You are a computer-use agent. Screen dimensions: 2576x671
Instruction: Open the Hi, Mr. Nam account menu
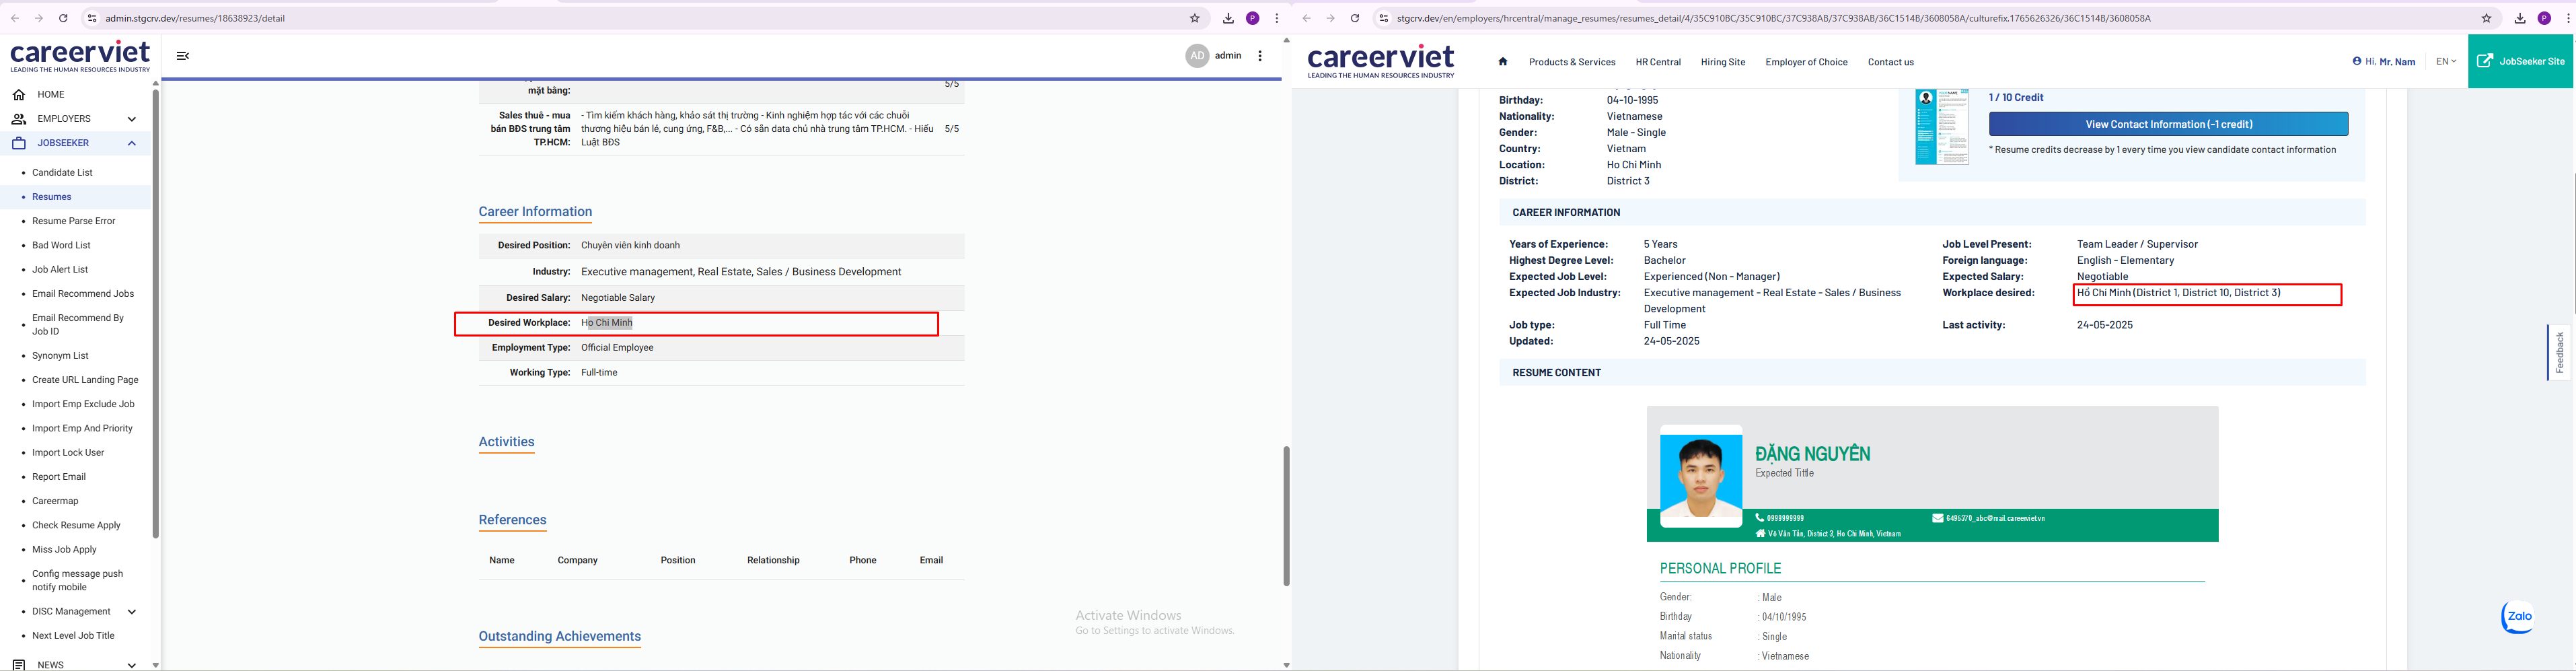[x=2383, y=61]
